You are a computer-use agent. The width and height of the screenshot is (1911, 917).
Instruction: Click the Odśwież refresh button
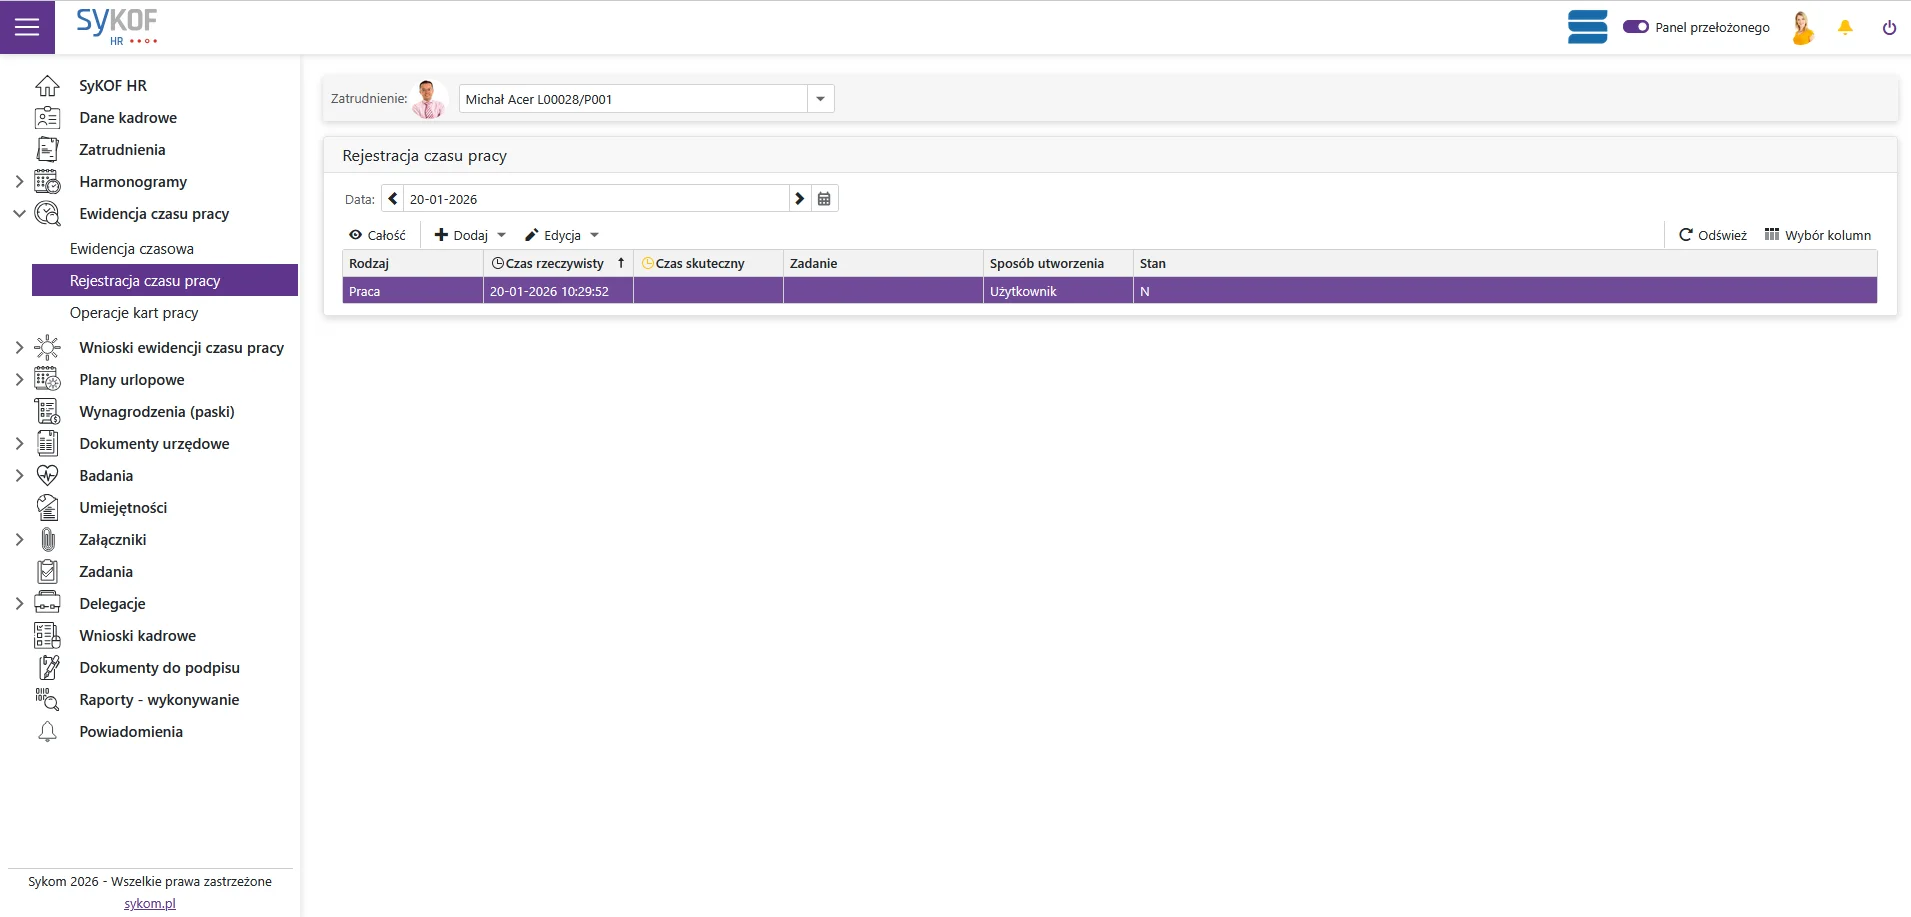(x=1712, y=235)
